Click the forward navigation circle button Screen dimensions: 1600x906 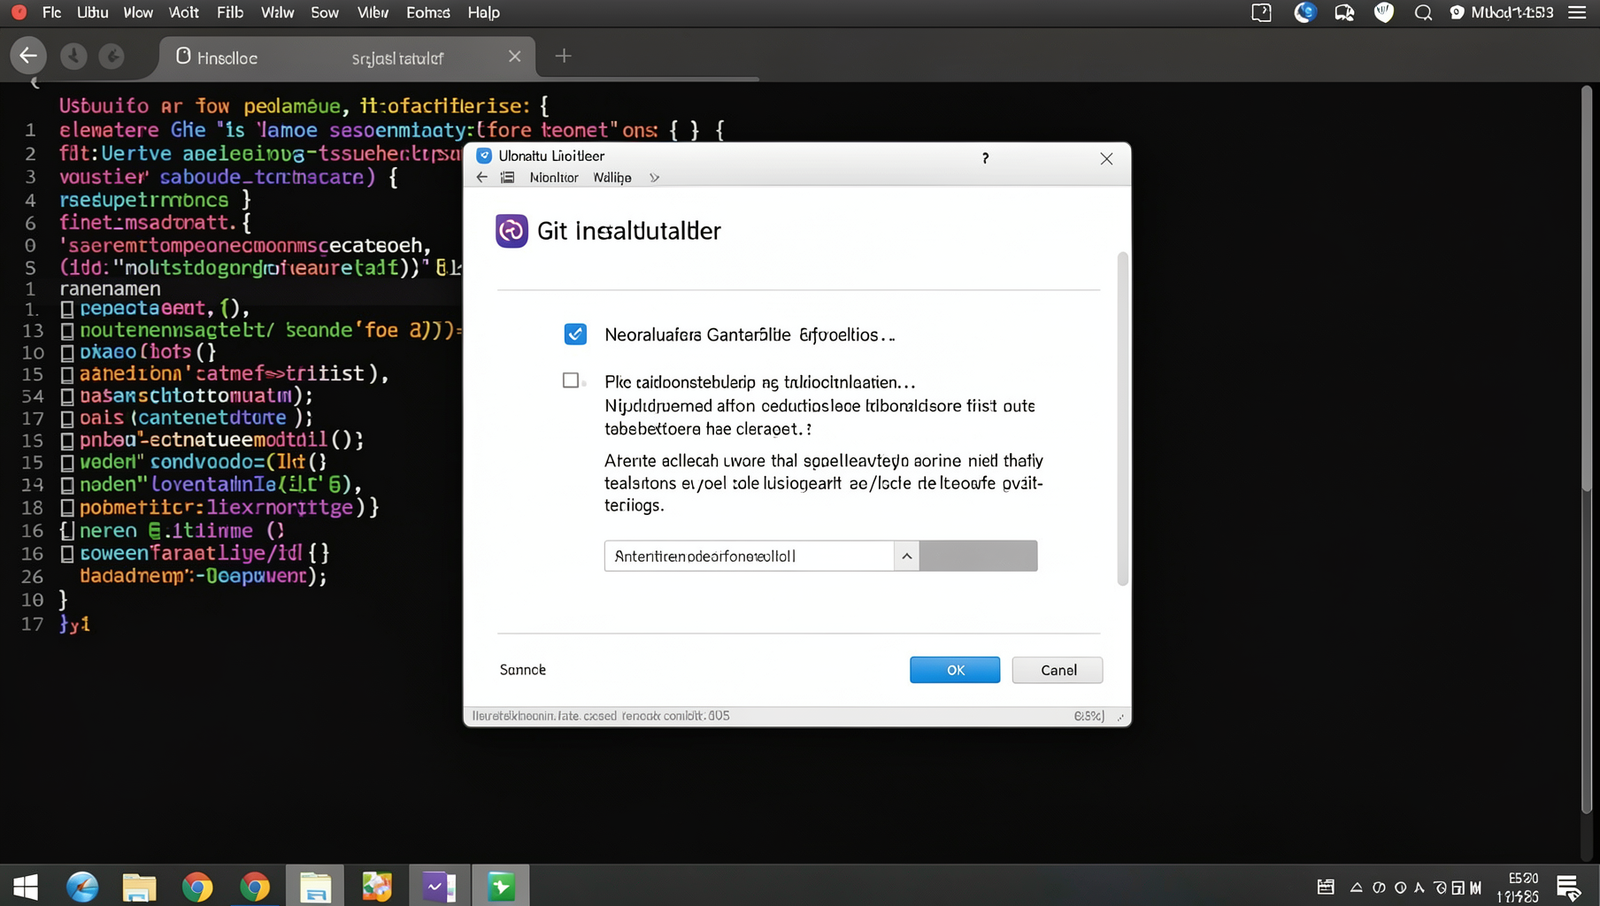click(112, 56)
